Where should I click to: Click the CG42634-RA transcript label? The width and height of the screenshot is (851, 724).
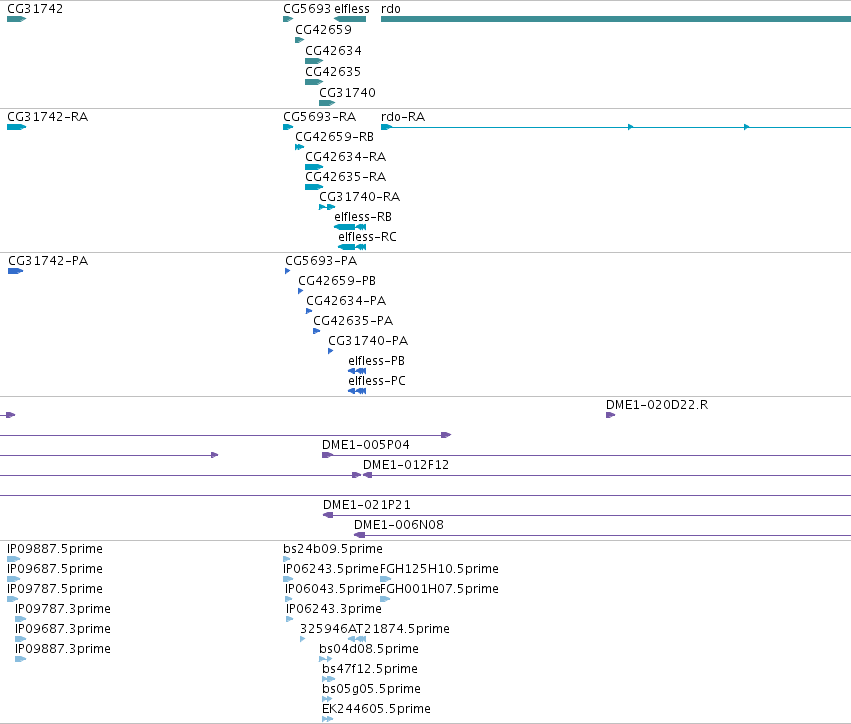point(346,157)
